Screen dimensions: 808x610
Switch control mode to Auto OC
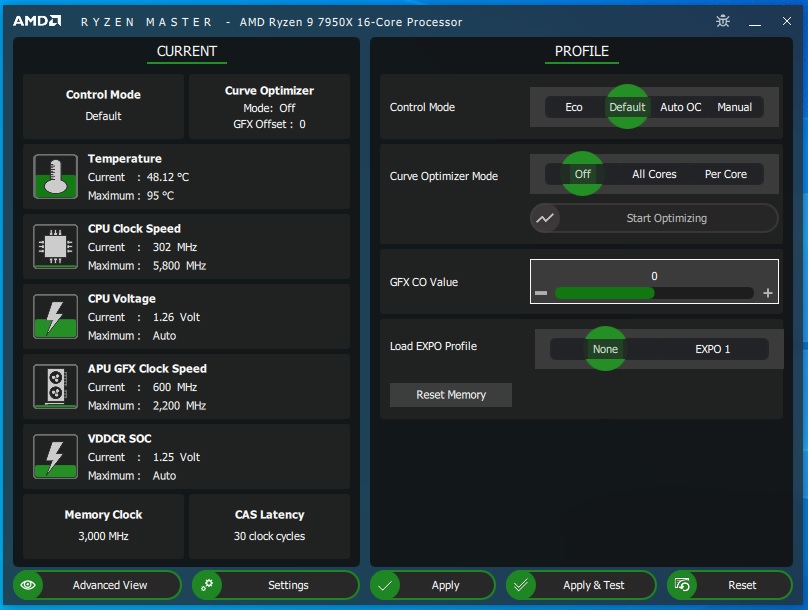(x=680, y=107)
